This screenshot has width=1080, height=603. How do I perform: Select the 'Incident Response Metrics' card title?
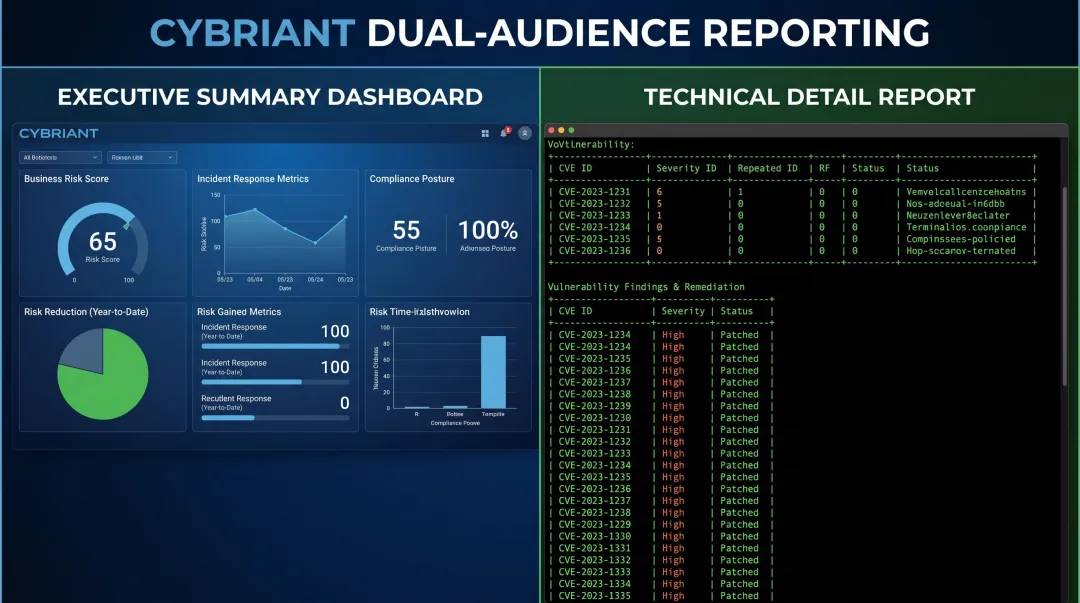click(253, 178)
